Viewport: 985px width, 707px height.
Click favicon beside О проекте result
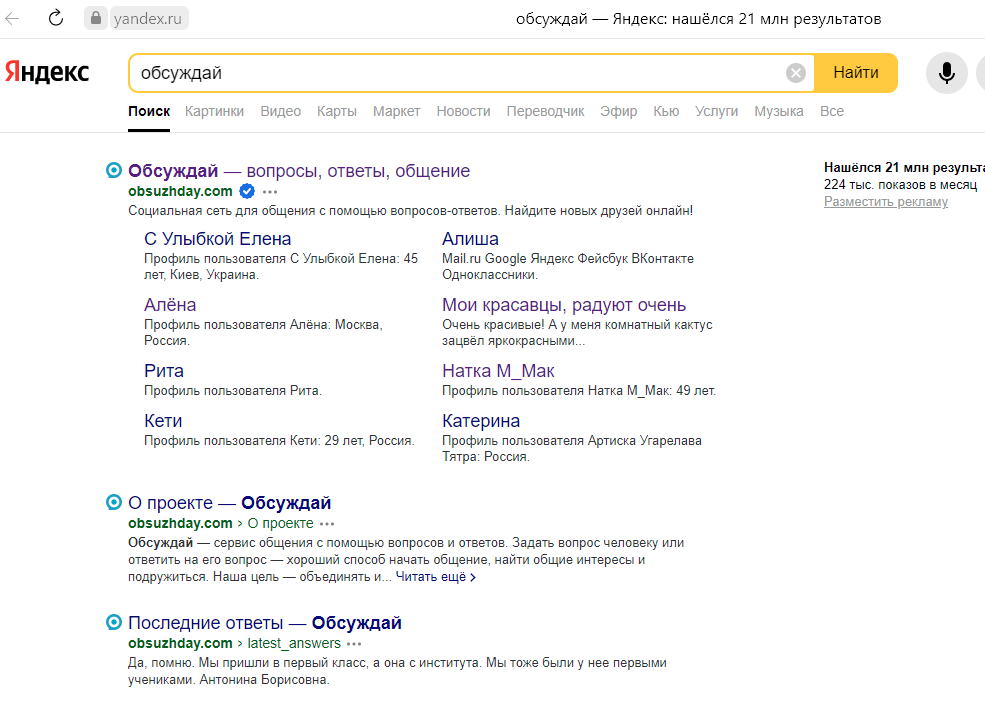[114, 501]
